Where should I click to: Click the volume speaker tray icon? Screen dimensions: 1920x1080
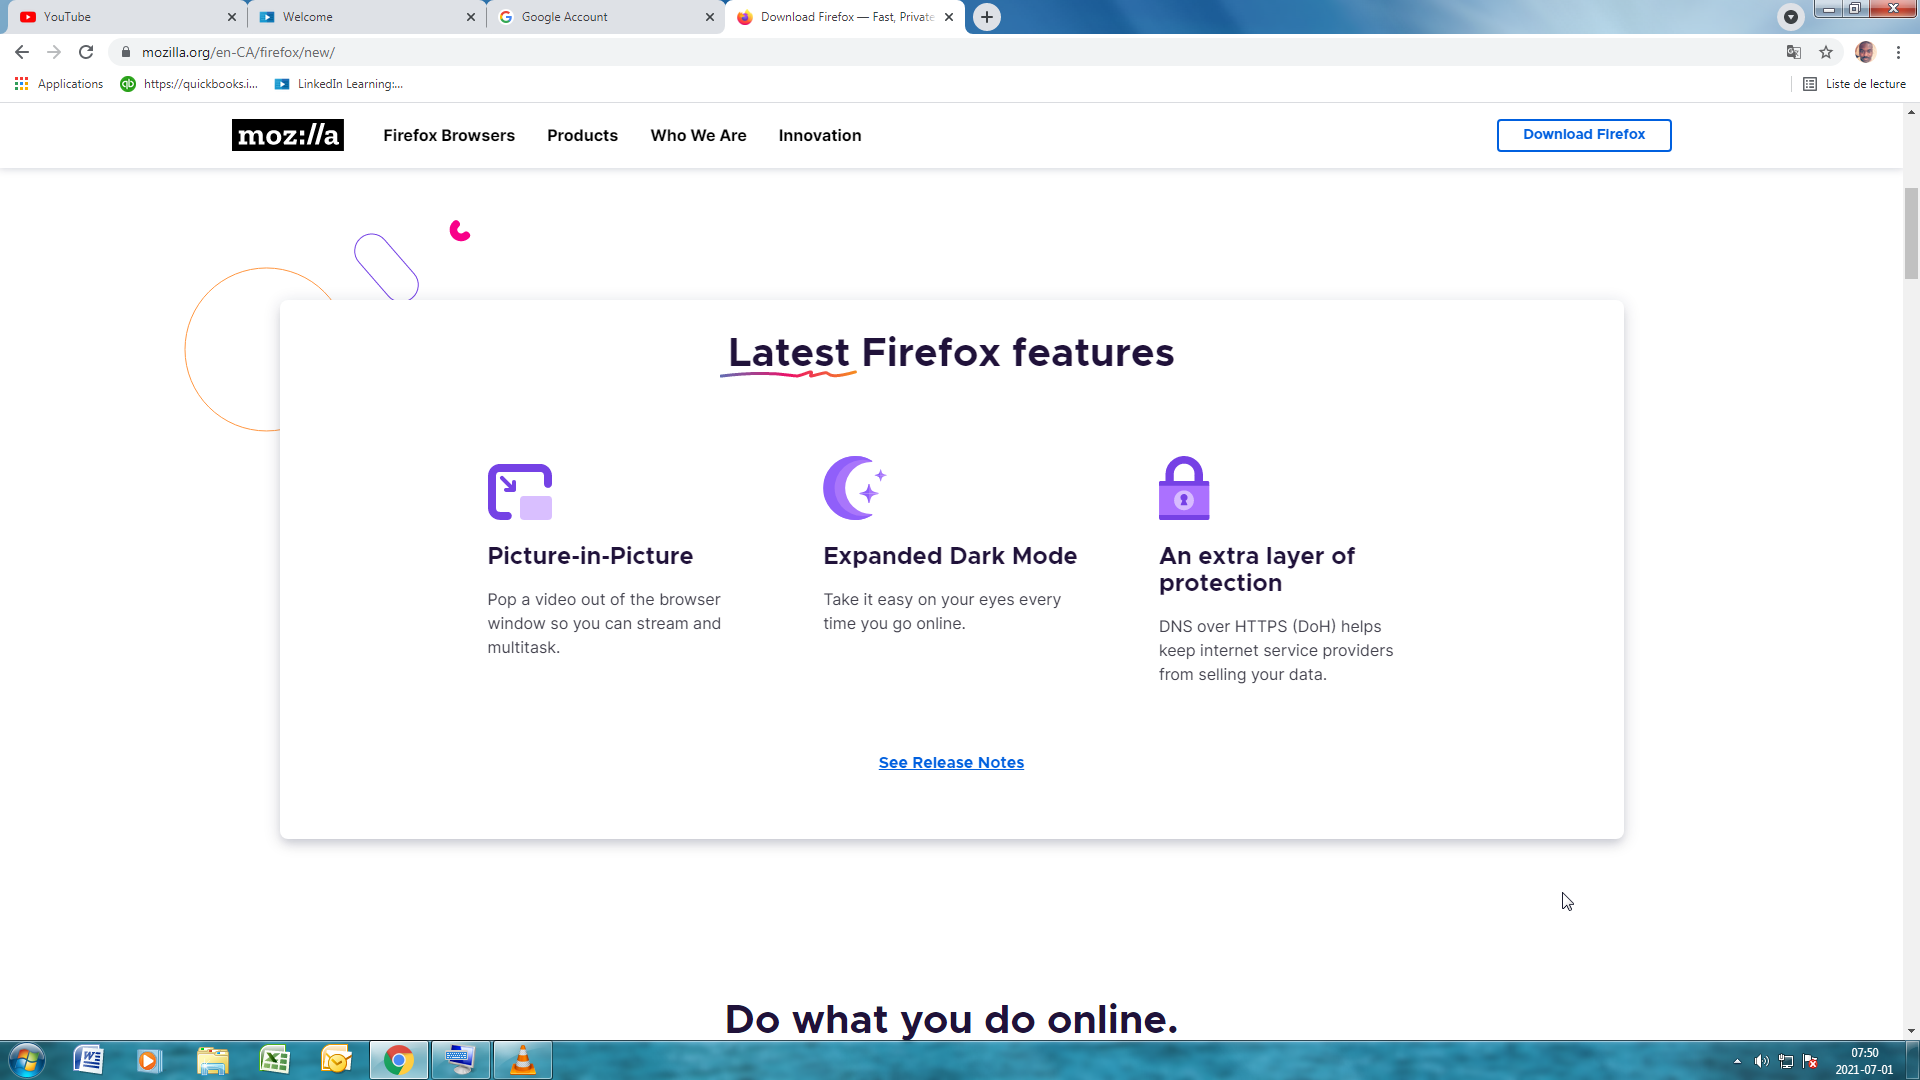[x=1761, y=1061]
